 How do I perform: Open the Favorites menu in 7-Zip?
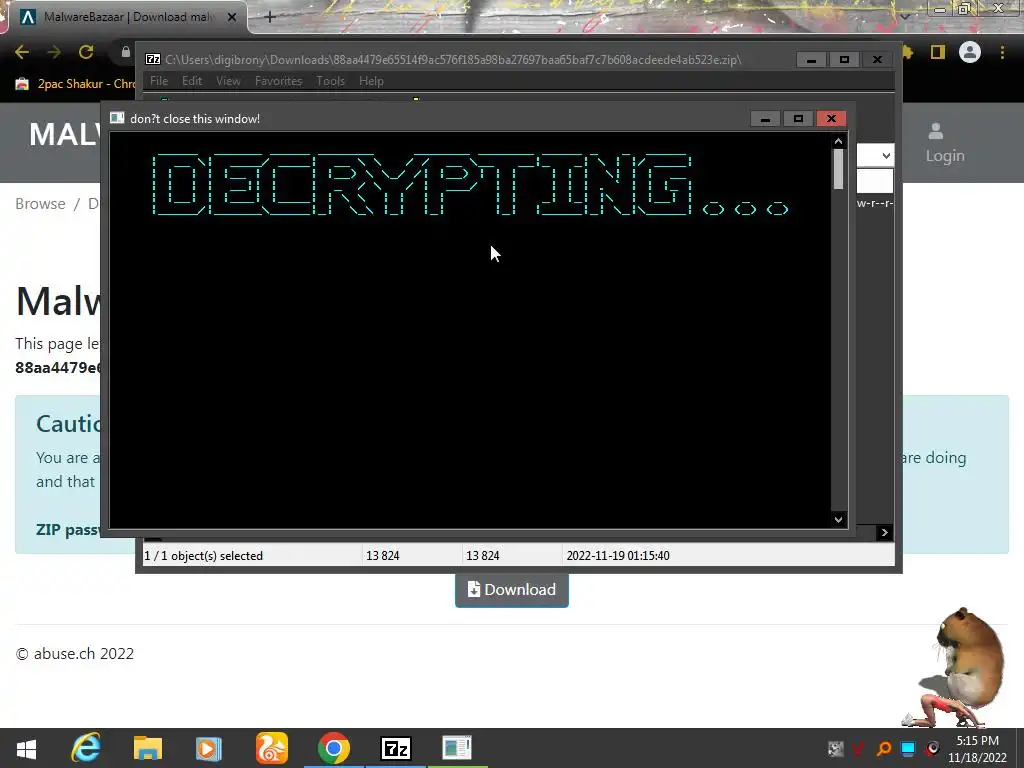pyautogui.click(x=278, y=81)
